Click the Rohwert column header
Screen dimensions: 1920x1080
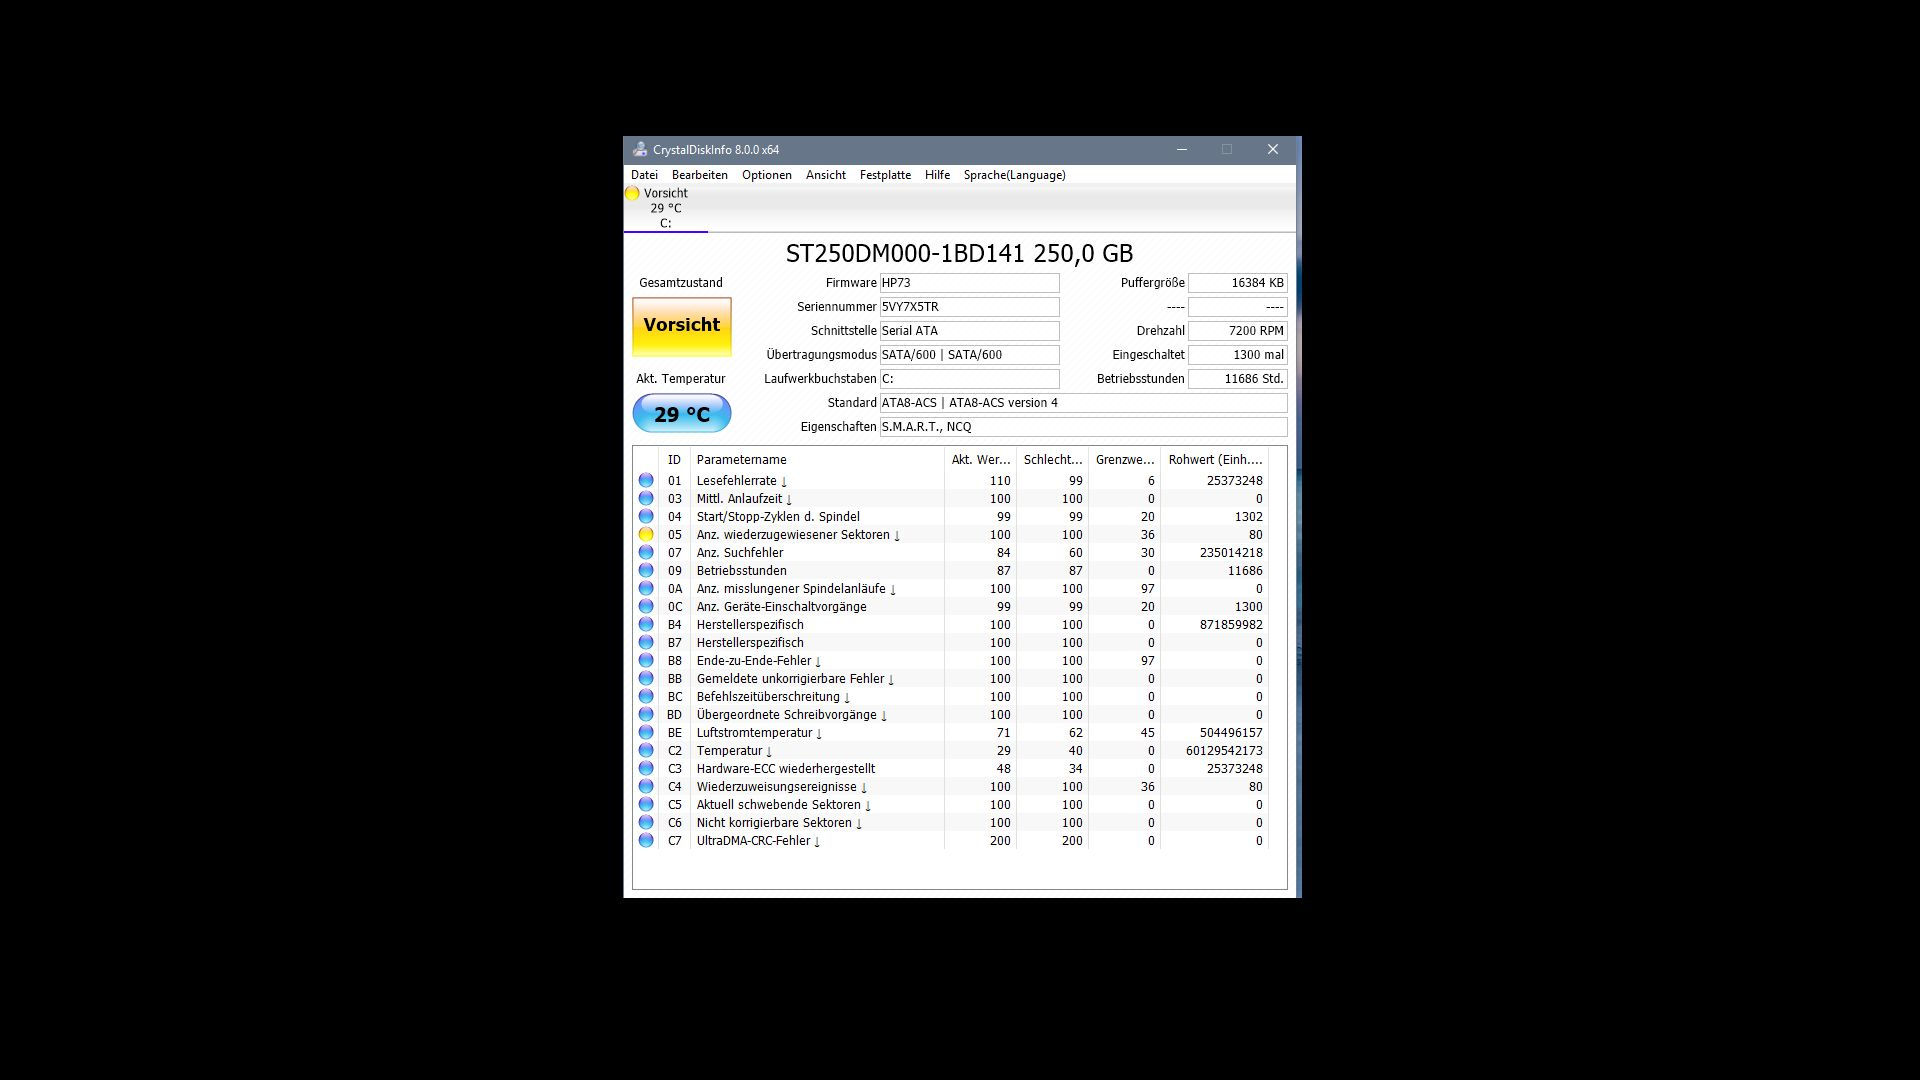pyautogui.click(x=1215, y=460)
